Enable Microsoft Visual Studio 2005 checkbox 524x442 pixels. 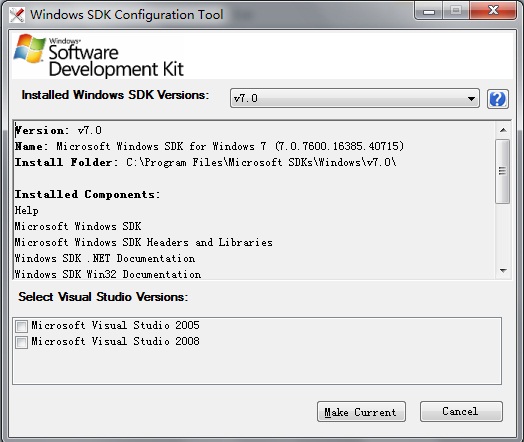21,326
